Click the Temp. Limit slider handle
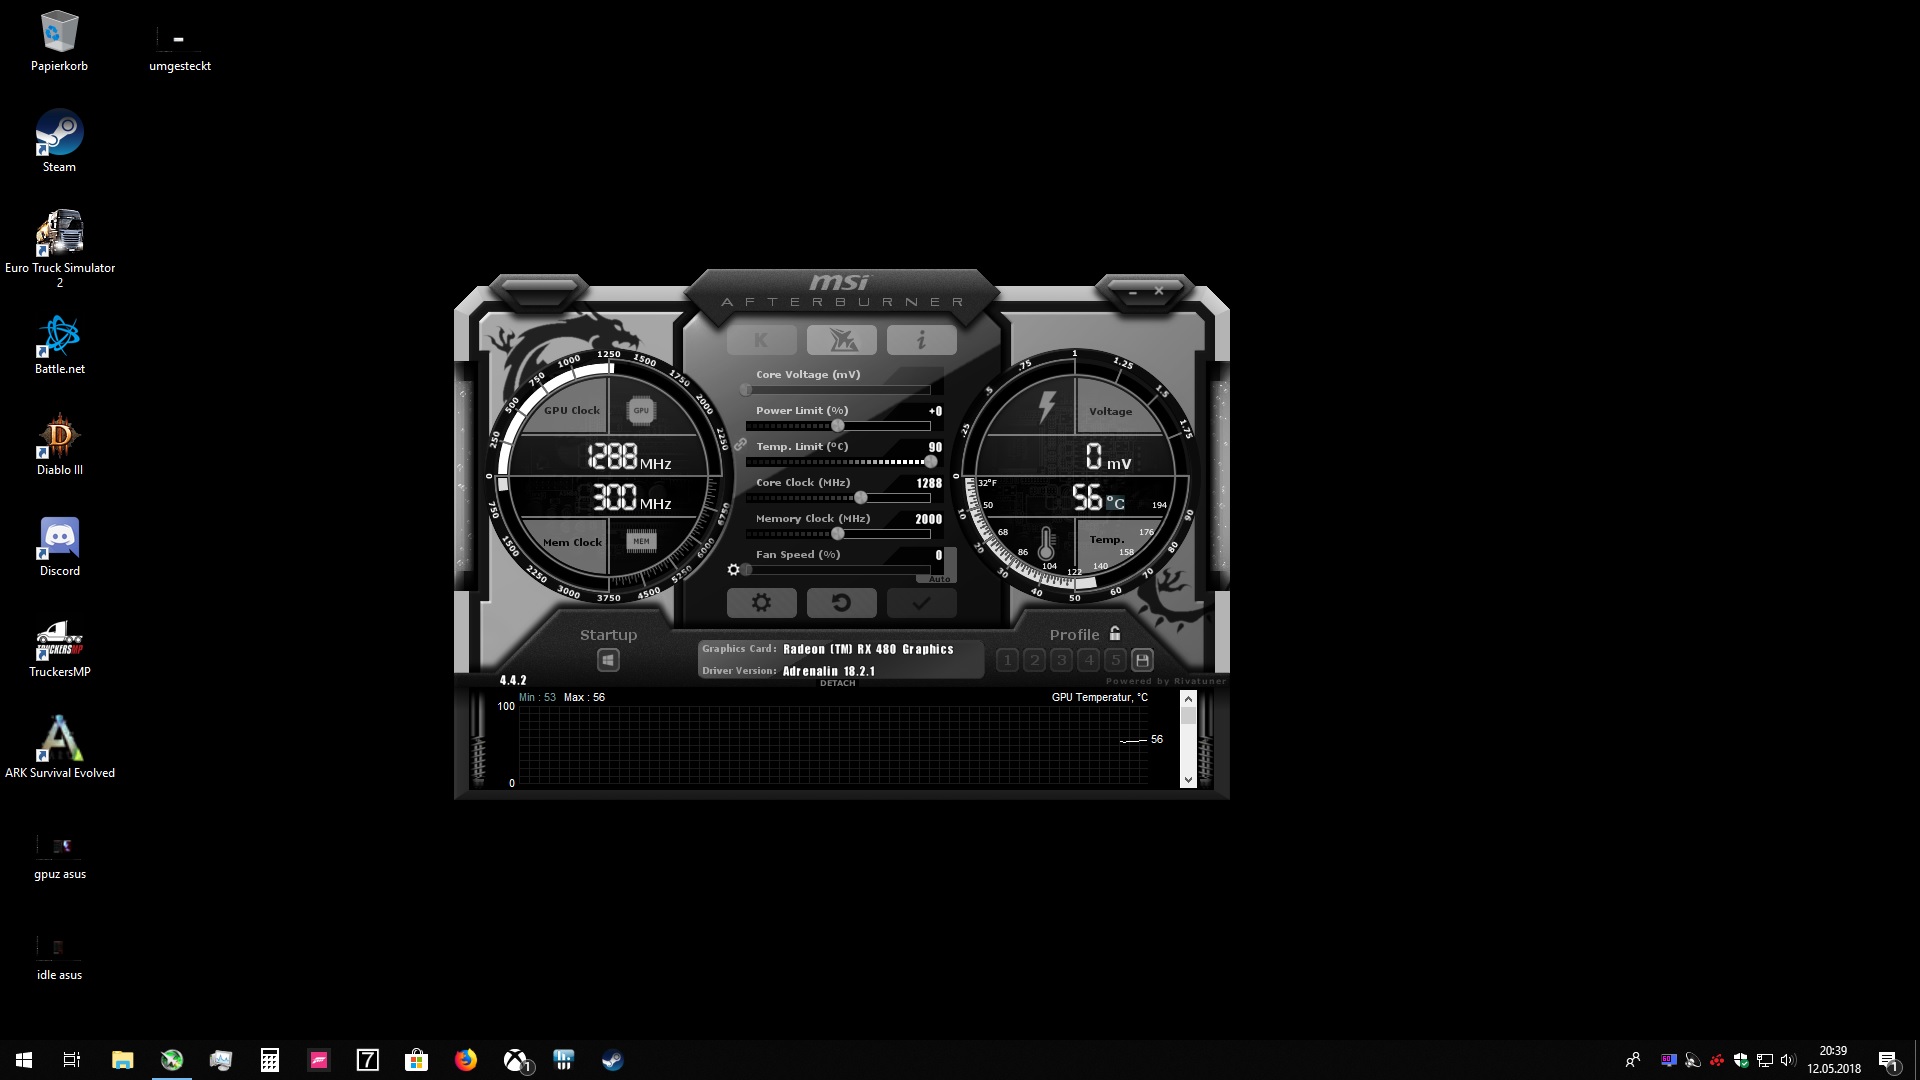Viewport: 1920px width, 1080px height. tap(931, 462)
